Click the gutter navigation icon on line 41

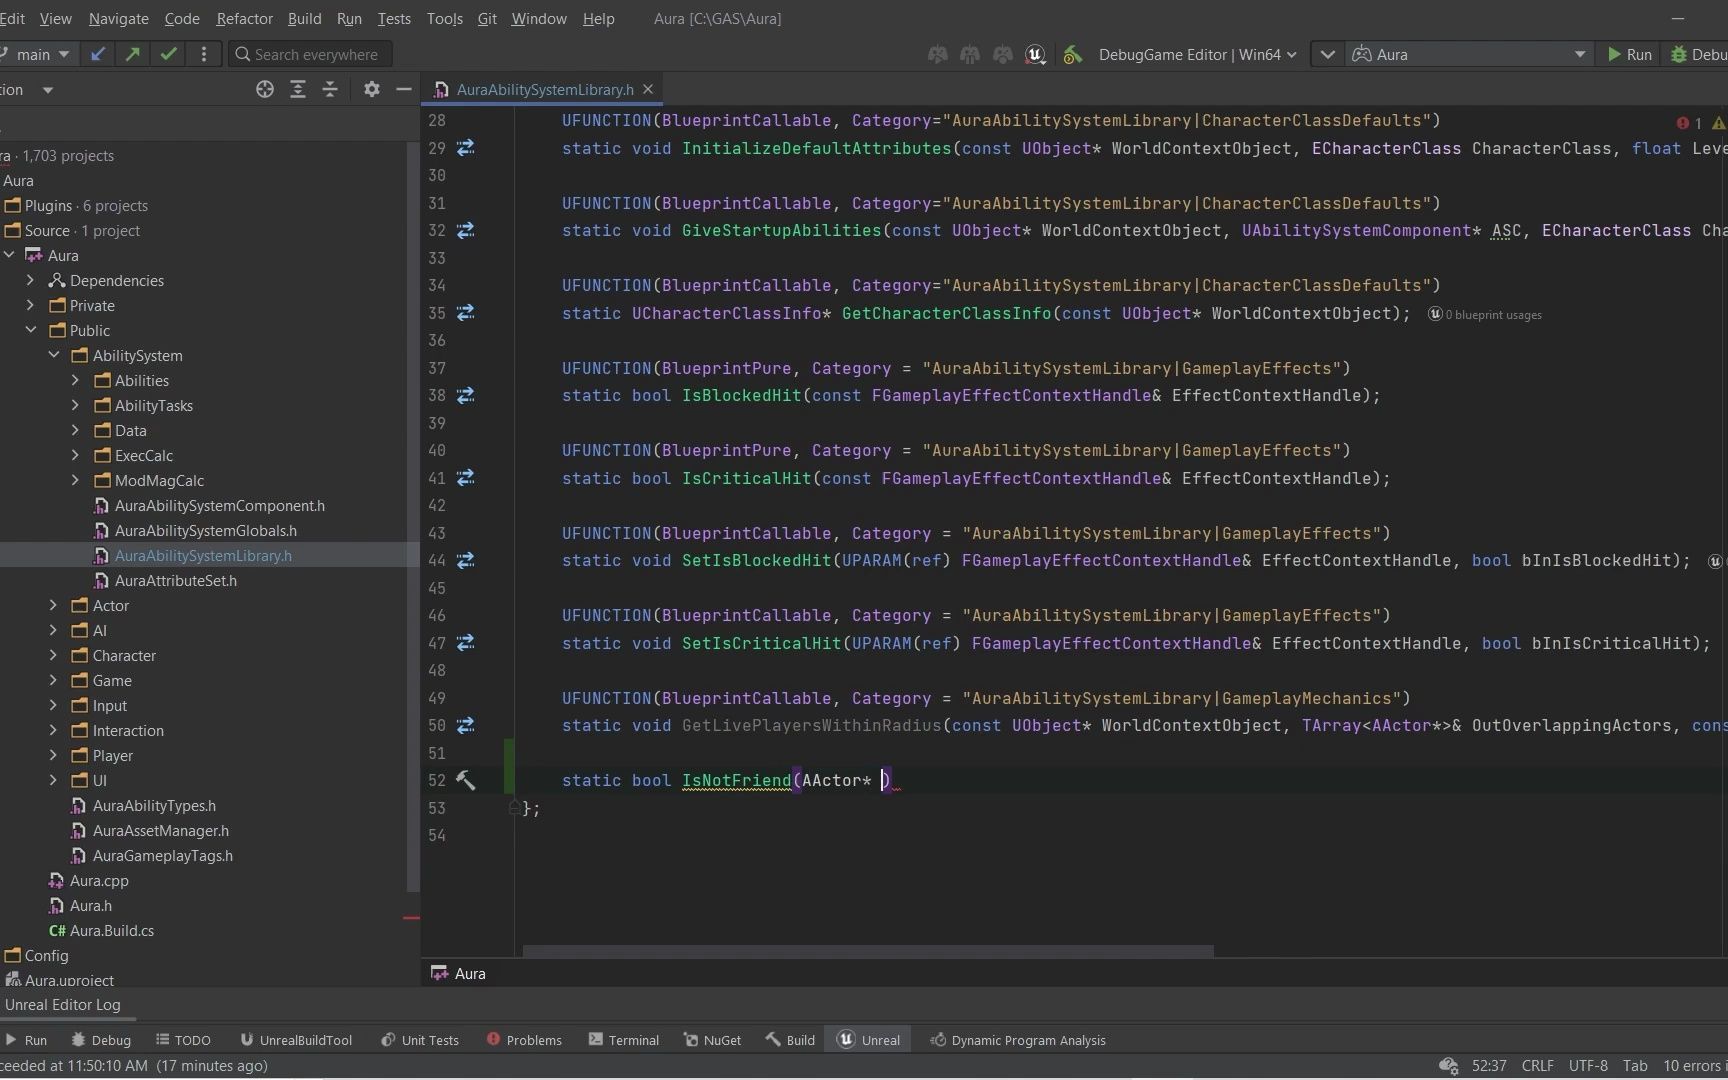(465, 478)
